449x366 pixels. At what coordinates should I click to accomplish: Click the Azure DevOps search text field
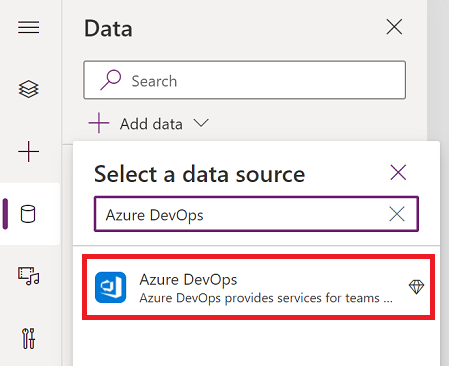pos(256,214)
